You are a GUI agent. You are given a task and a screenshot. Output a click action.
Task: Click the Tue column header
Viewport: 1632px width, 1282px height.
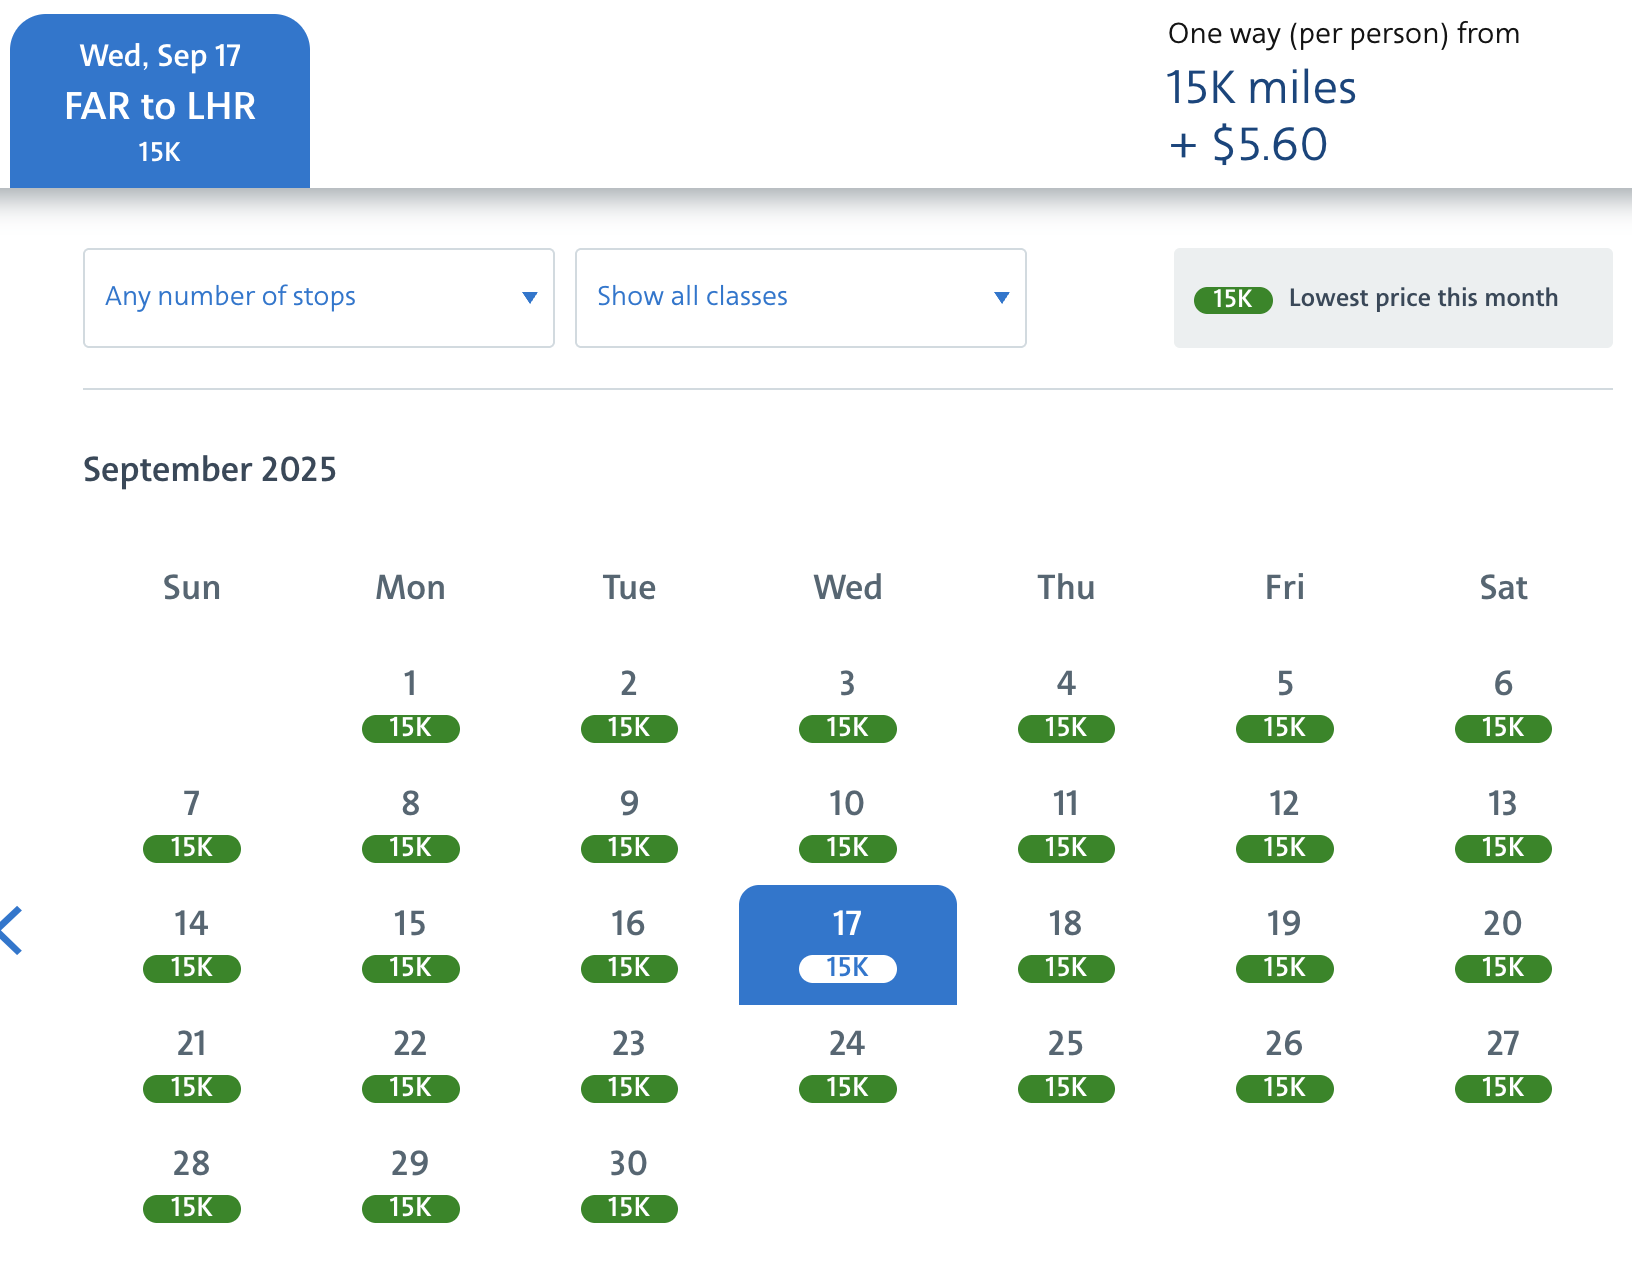click(629, 587)
